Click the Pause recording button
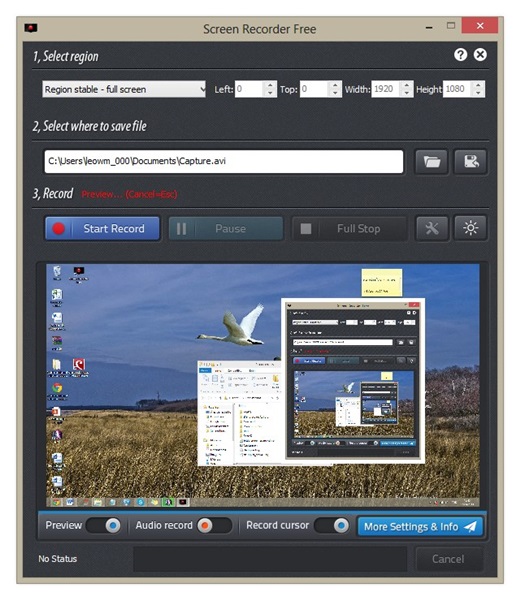The image size is (520, 600). (226, 228)
